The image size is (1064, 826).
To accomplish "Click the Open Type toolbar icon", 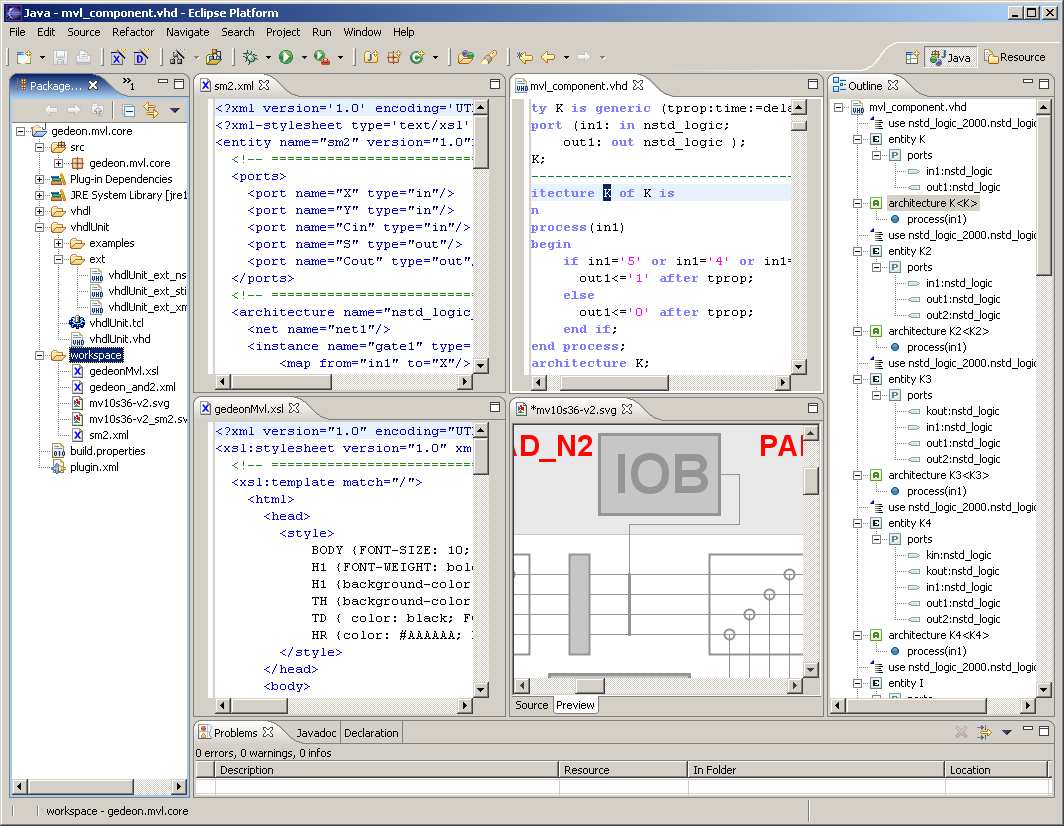I will point(466,58).
